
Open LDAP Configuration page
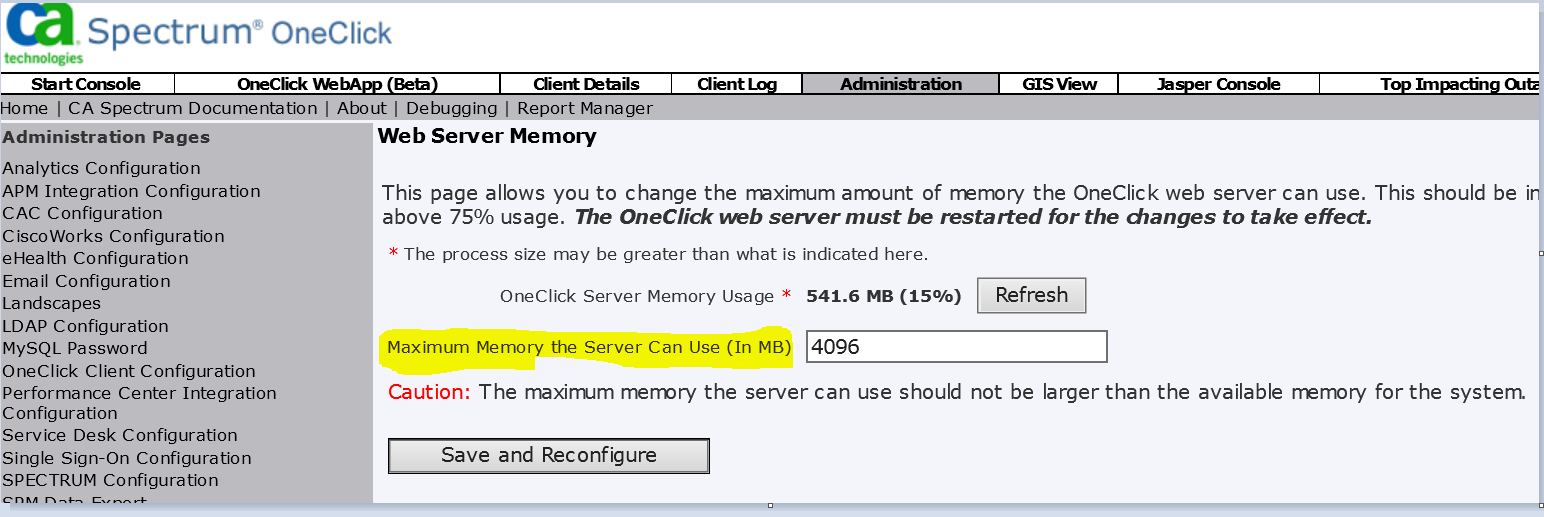[x=85, y=326]
